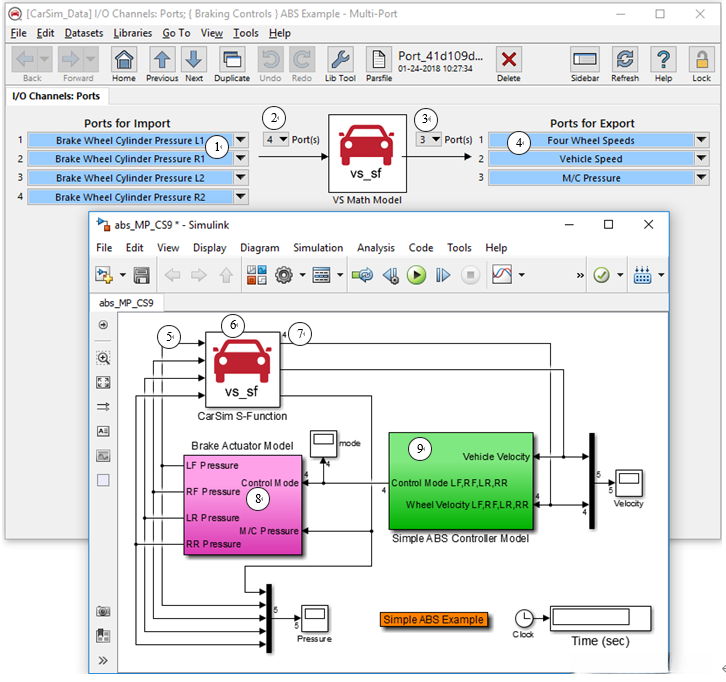
Task: Click the Duplicate dataset icon
Action: (232, 60)
